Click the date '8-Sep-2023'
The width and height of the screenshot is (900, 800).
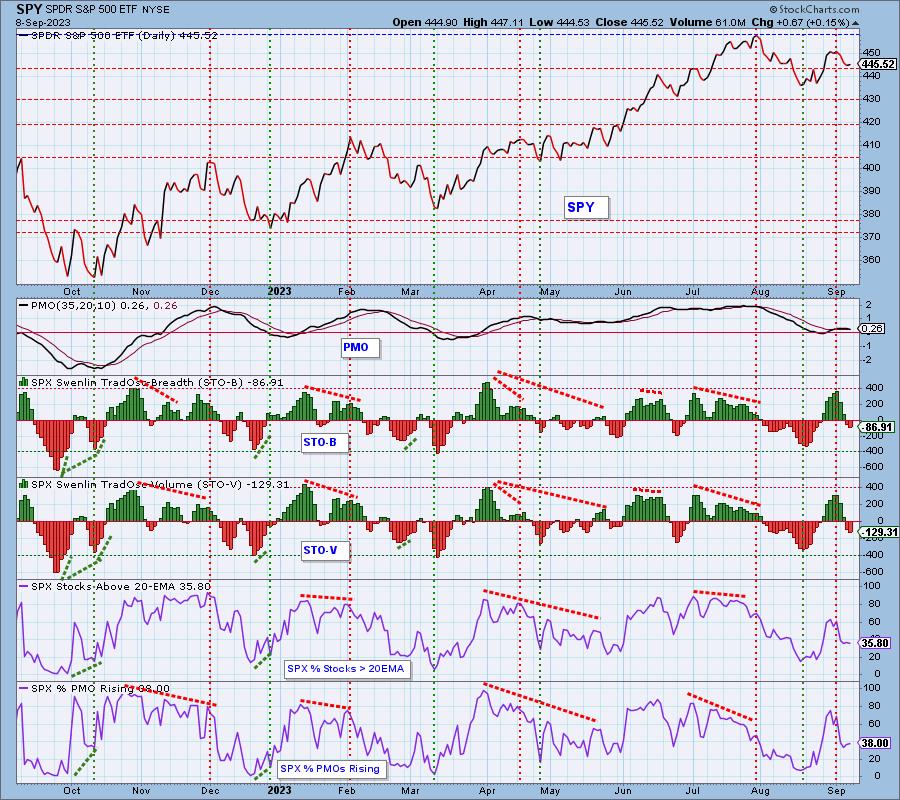click(44, 23)
